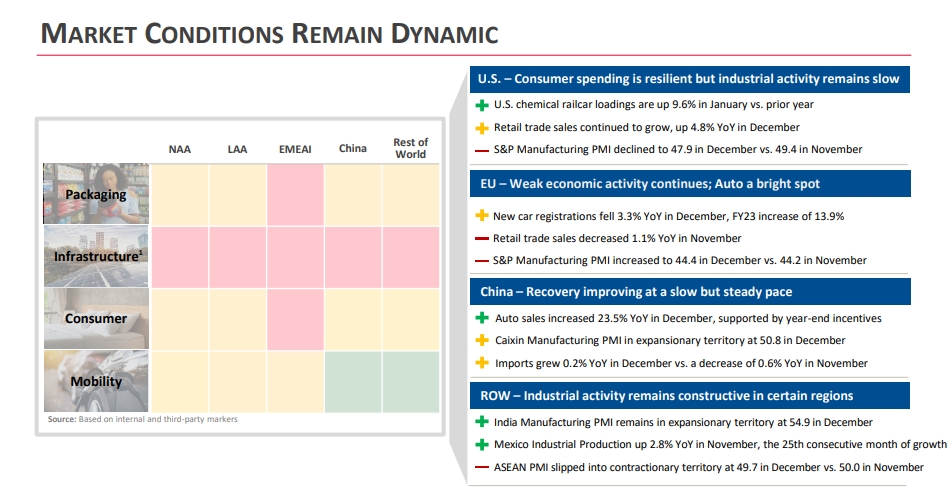Click the green Mobility Rest of World cell
Viewport: 950px width, 497px height.
pyautogui.click(x=411, y=382)
